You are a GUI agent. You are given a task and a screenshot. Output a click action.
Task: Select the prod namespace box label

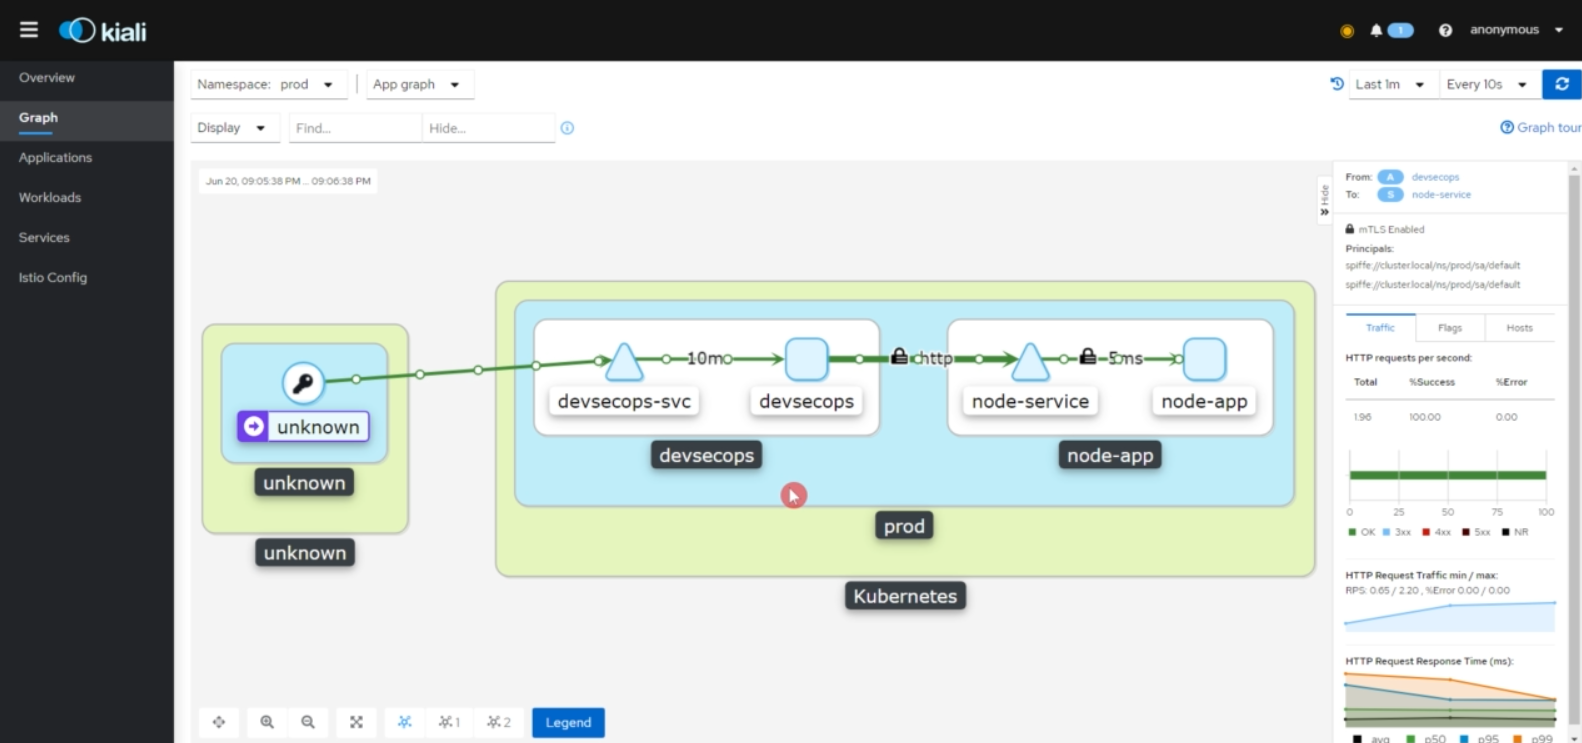904,526
